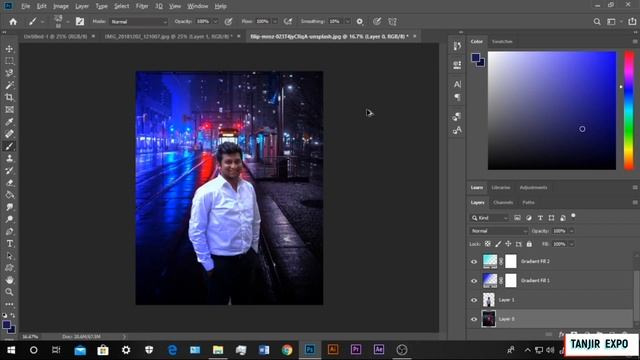Viewport: 640px width, 360px height.
Task: Select the Horizontal Type tool
Action: [x=9, y=244]
